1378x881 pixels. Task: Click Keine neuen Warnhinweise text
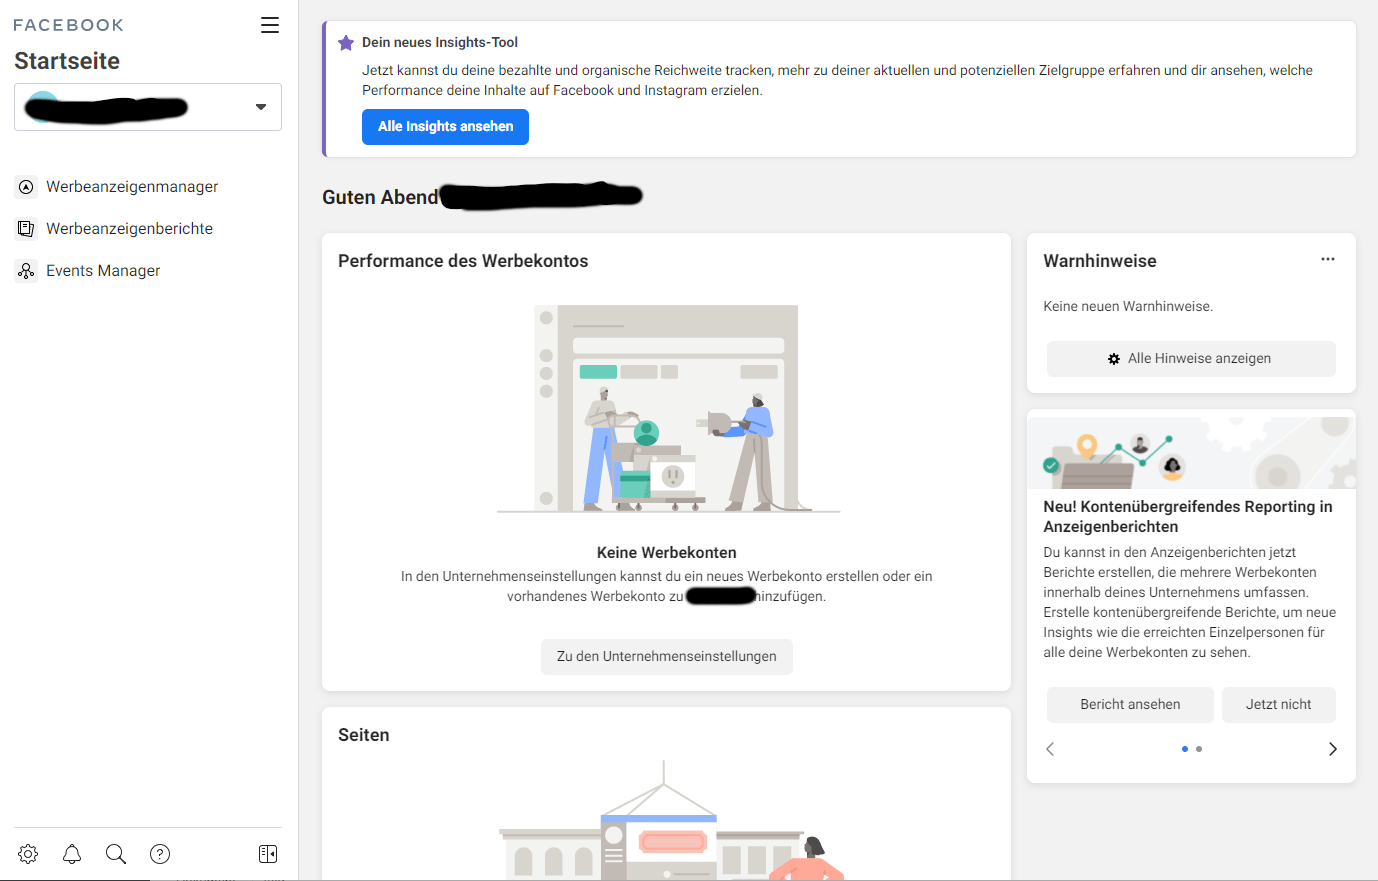(1128, 307)
